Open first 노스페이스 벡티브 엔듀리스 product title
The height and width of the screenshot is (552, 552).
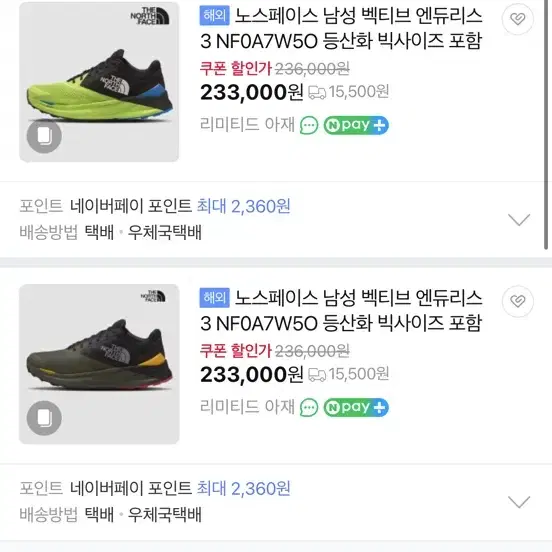click(x=341, y=29)
